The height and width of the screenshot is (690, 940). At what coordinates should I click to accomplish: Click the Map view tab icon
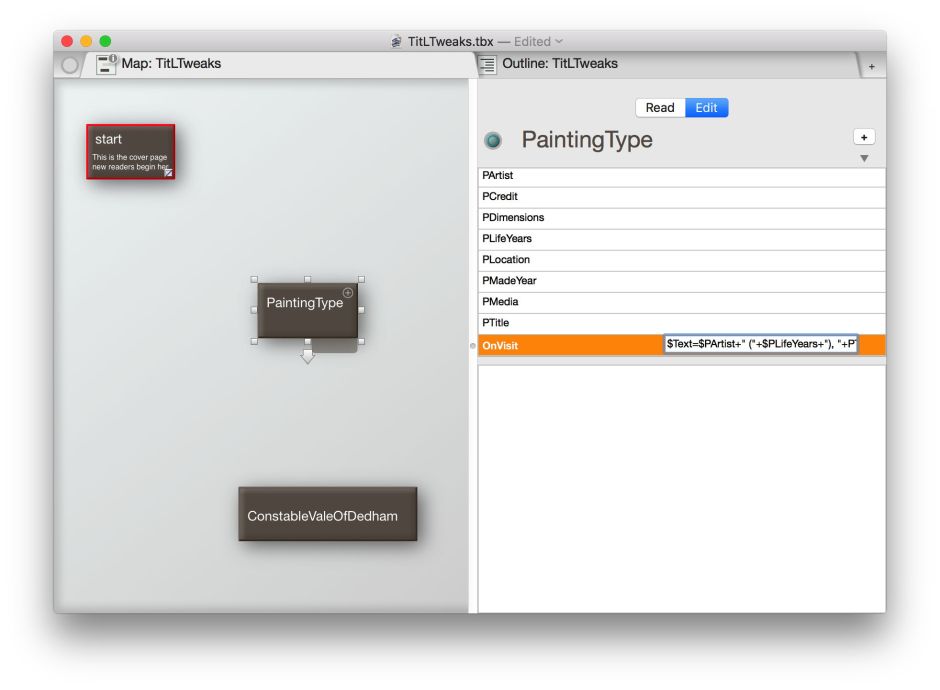click(x=106, y=65)
